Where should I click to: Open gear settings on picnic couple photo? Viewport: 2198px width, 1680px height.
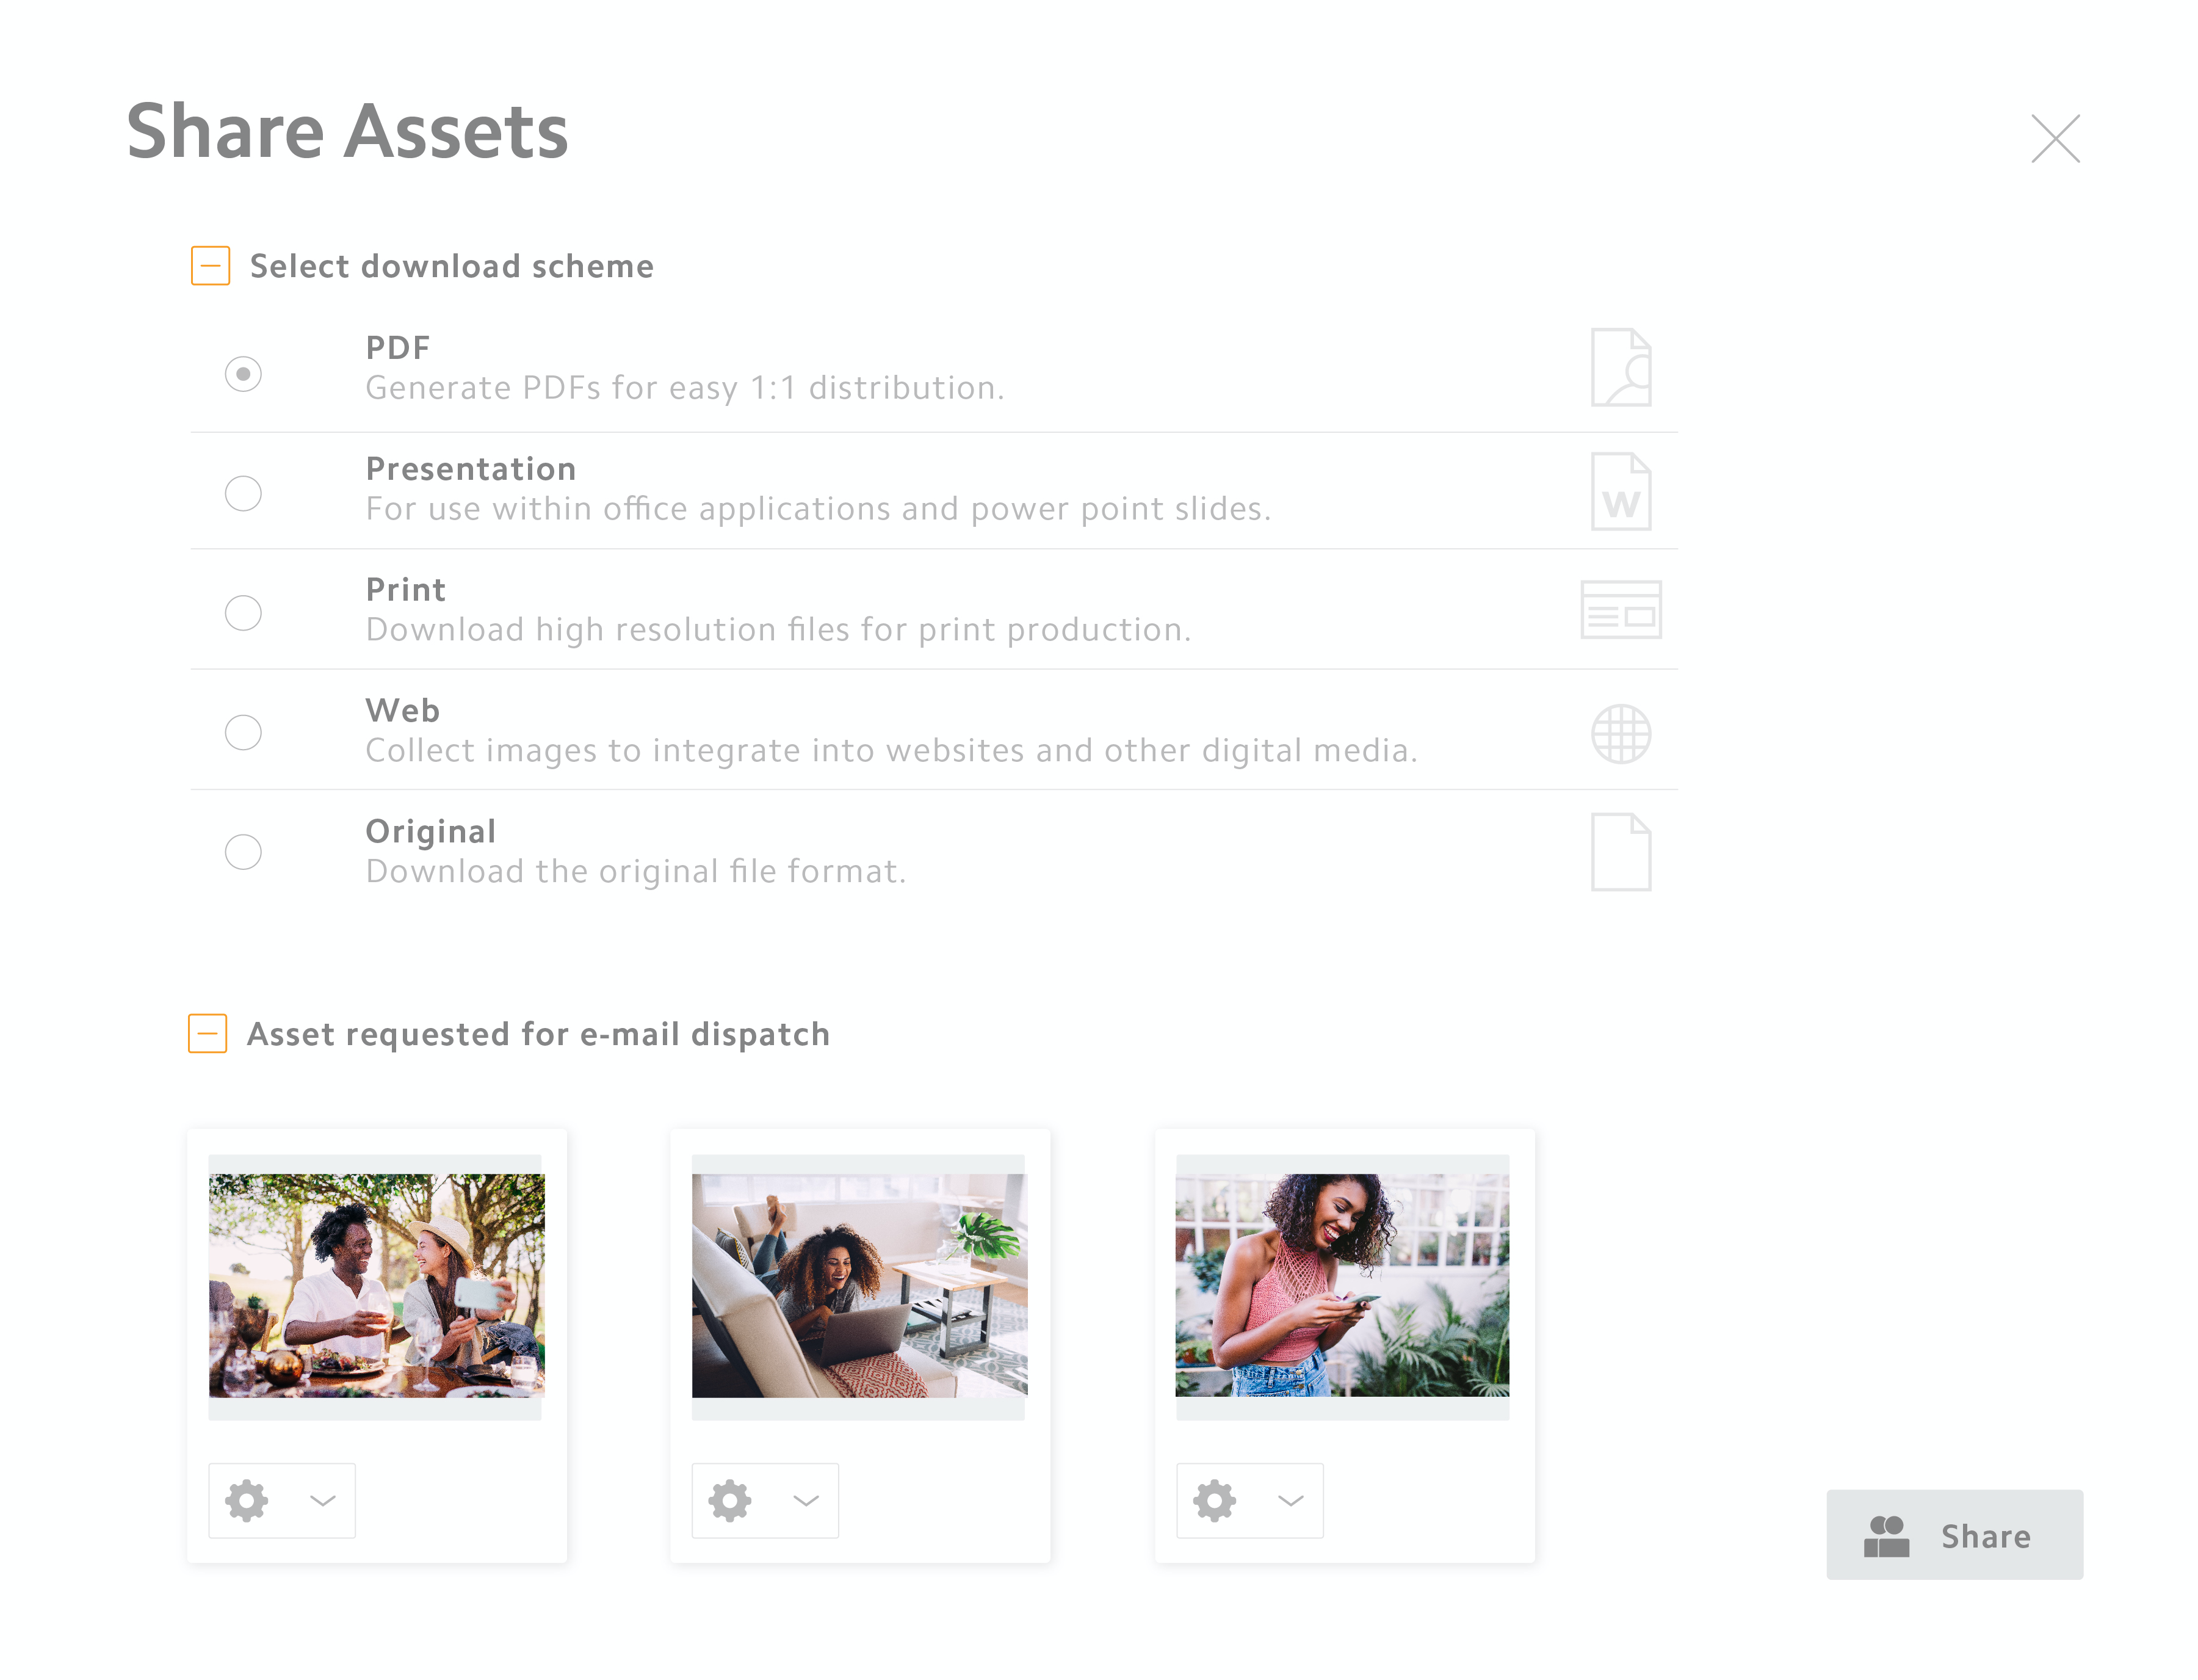tap(246, 1500)
